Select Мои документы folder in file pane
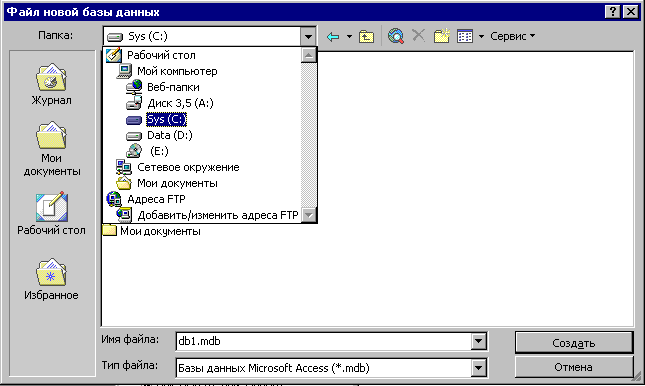 tap(151, 231)
